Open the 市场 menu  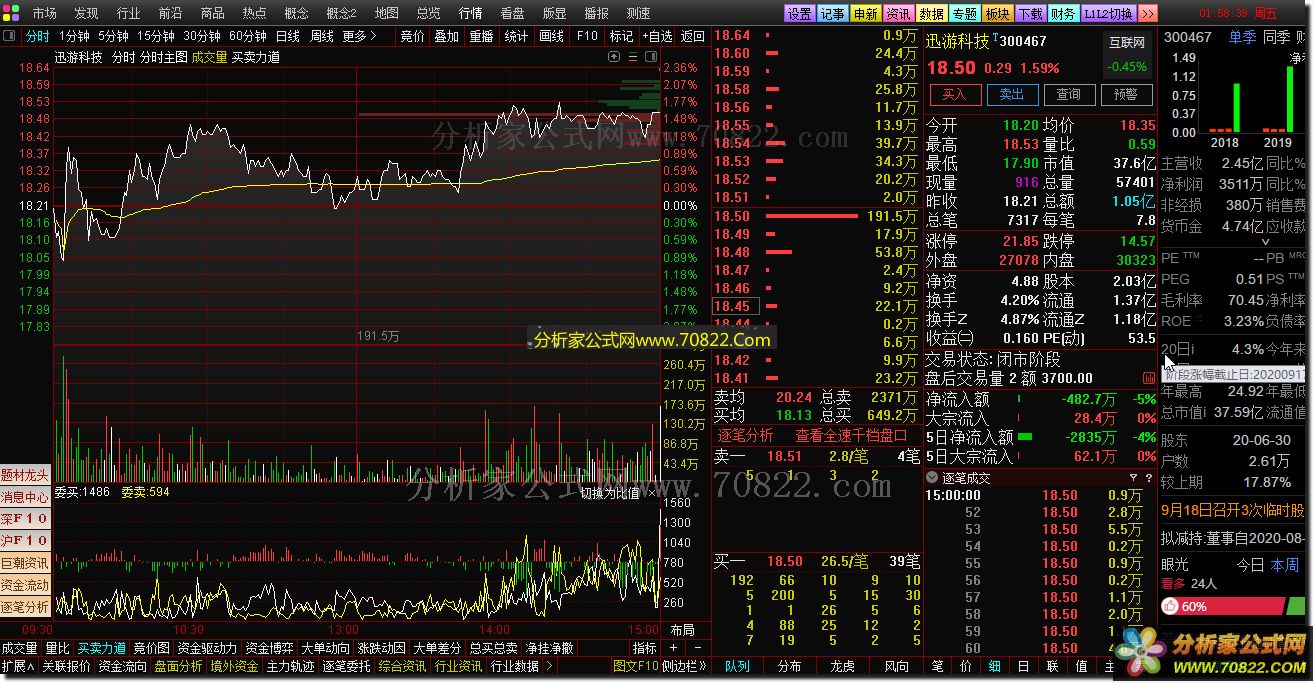44,13
